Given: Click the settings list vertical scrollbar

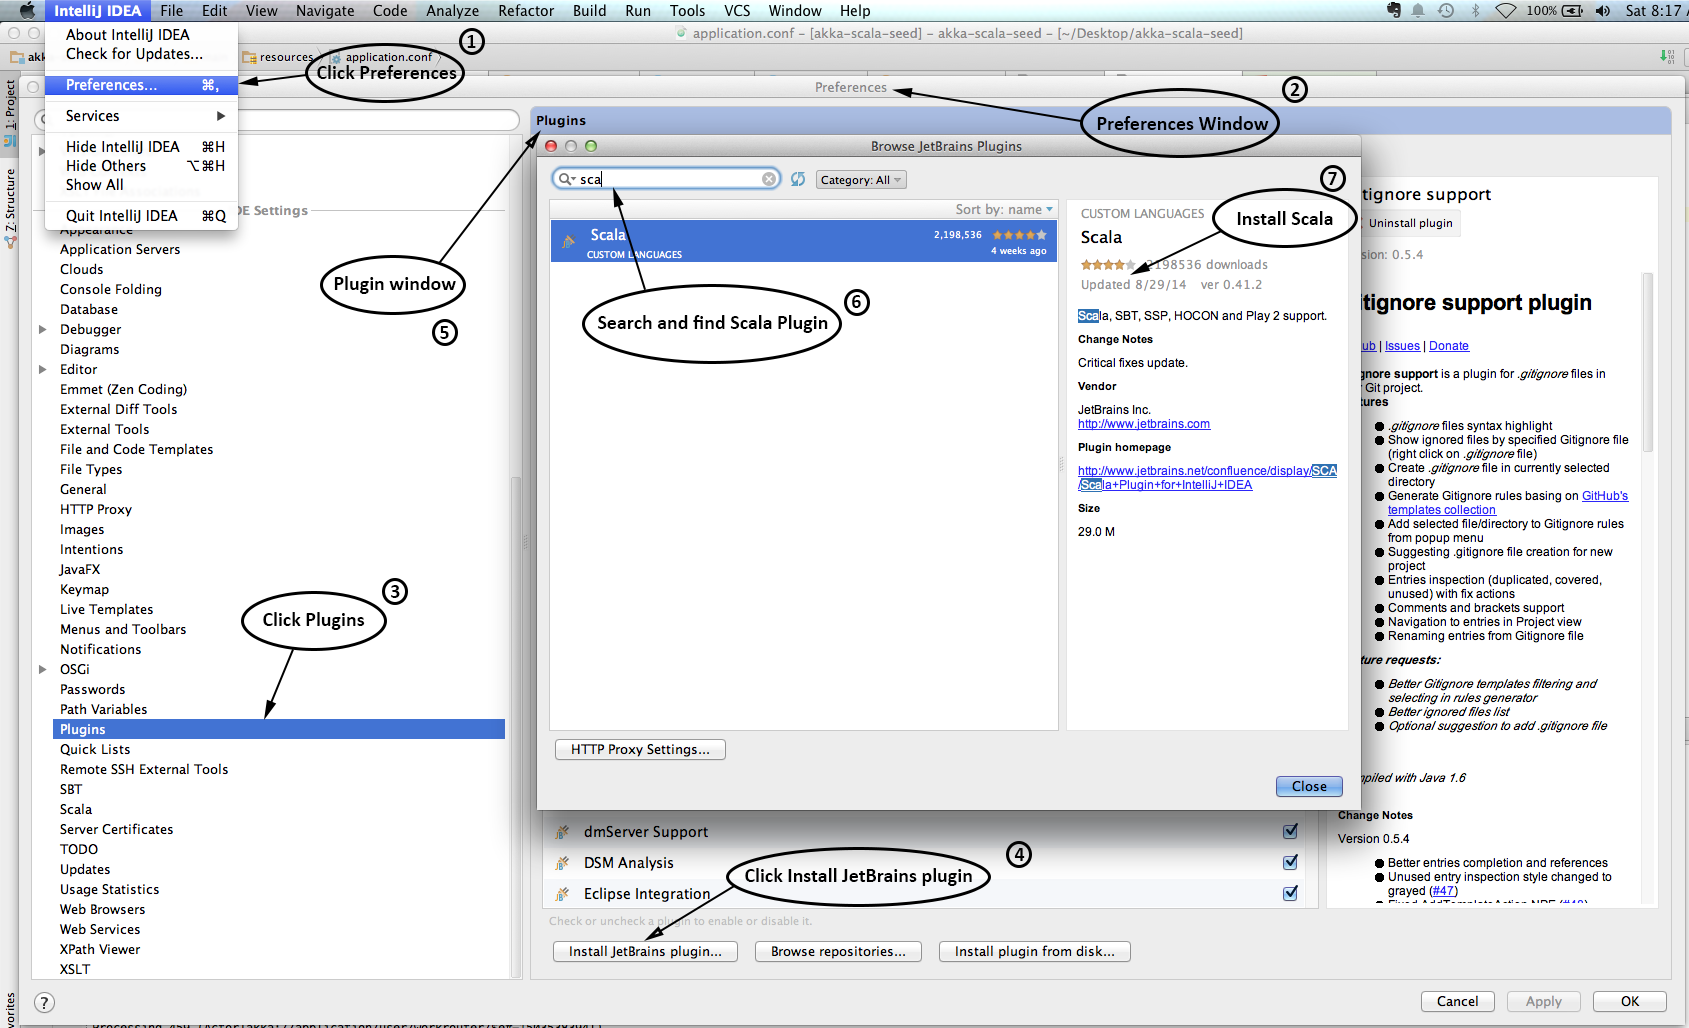Looking at the screenshot, I should (516, 726).
